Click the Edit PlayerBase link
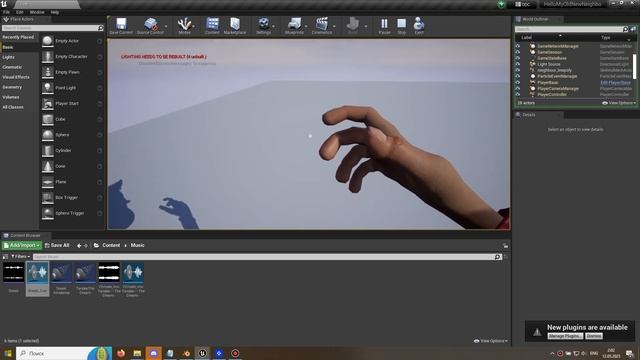Viewport: 640px width, 360px height. click(616, 82)
